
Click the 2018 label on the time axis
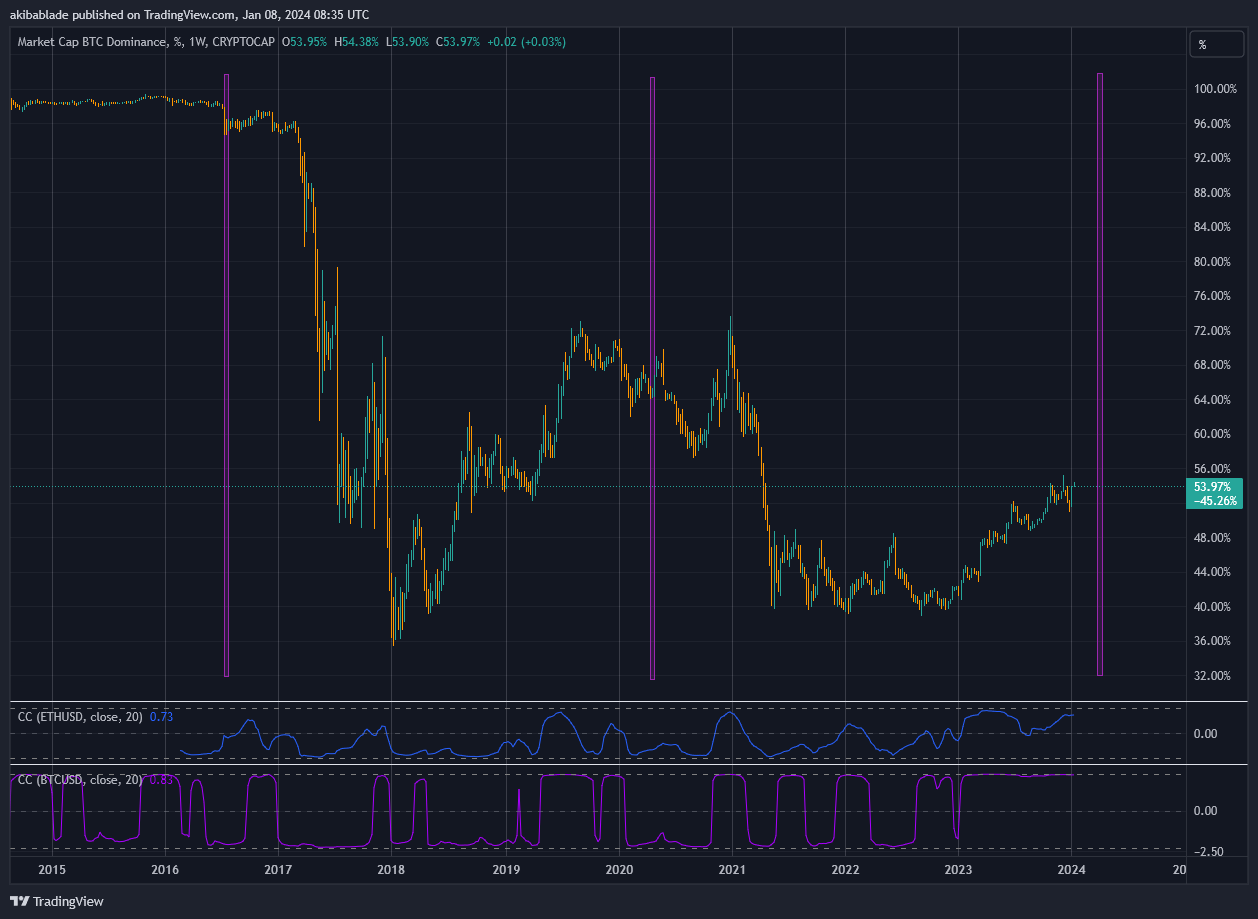point(391,868)
